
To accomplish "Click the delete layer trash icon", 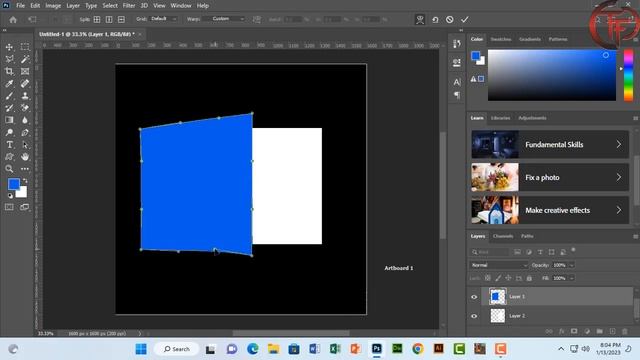I will [x=624, y=331].
